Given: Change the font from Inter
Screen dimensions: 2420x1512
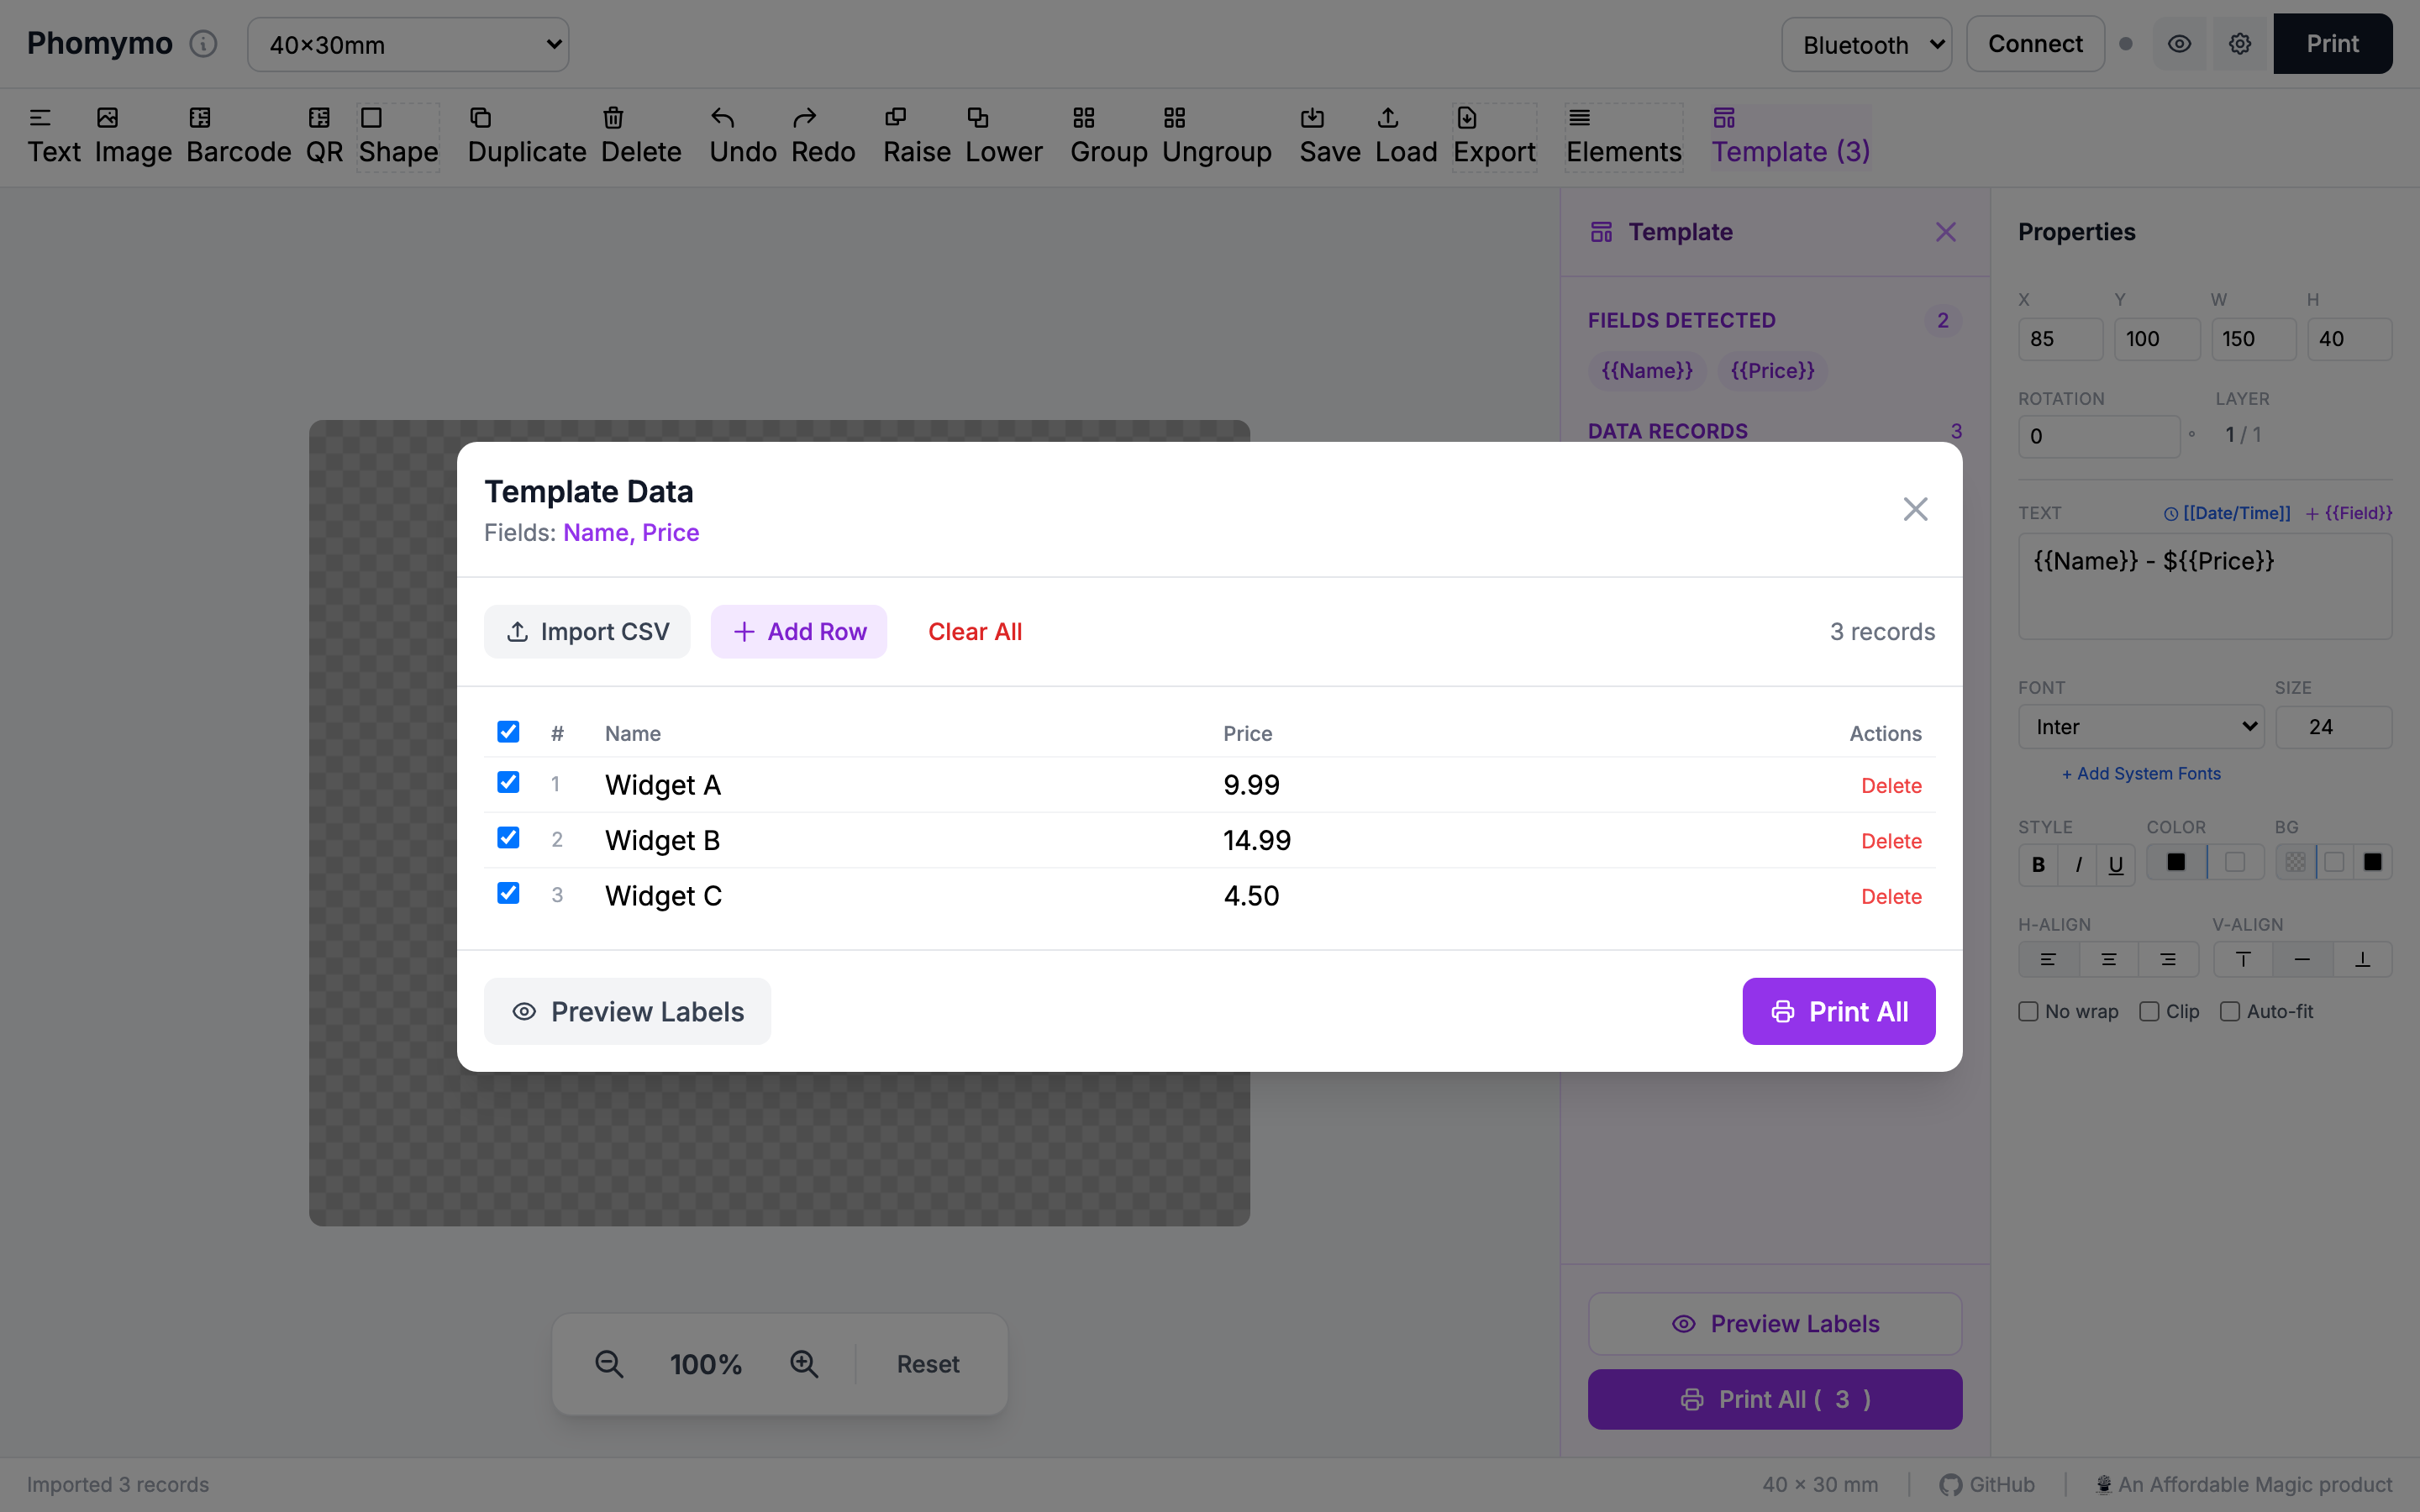Looking at the screenshot, I should (x=2140, y=726).
